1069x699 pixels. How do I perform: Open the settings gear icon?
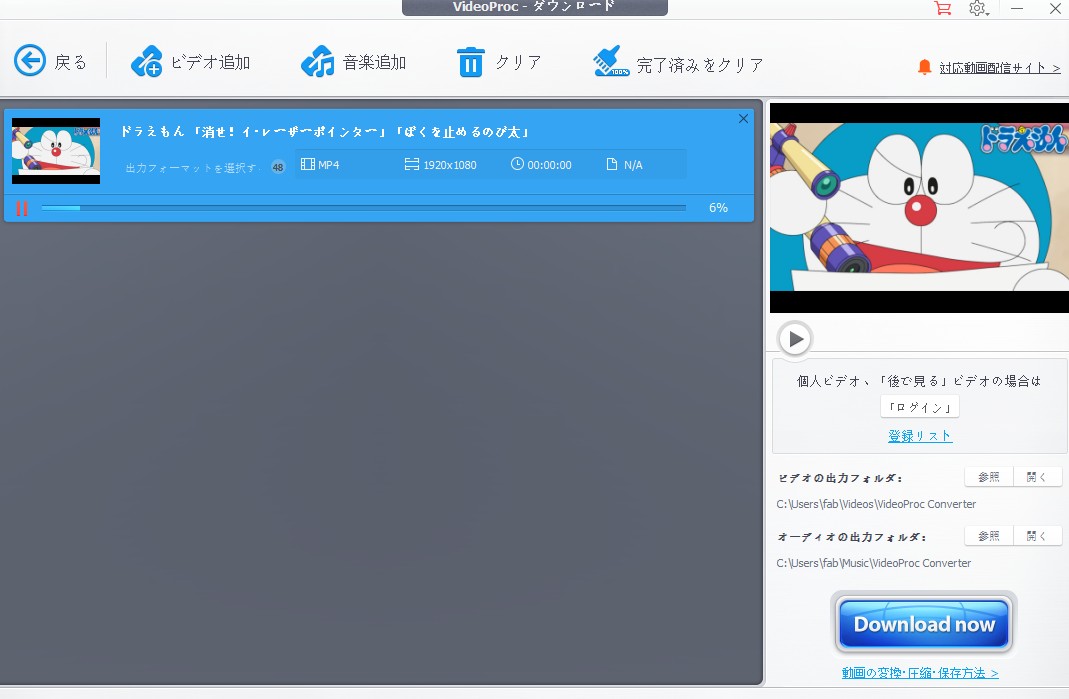(x=978, y=8)
